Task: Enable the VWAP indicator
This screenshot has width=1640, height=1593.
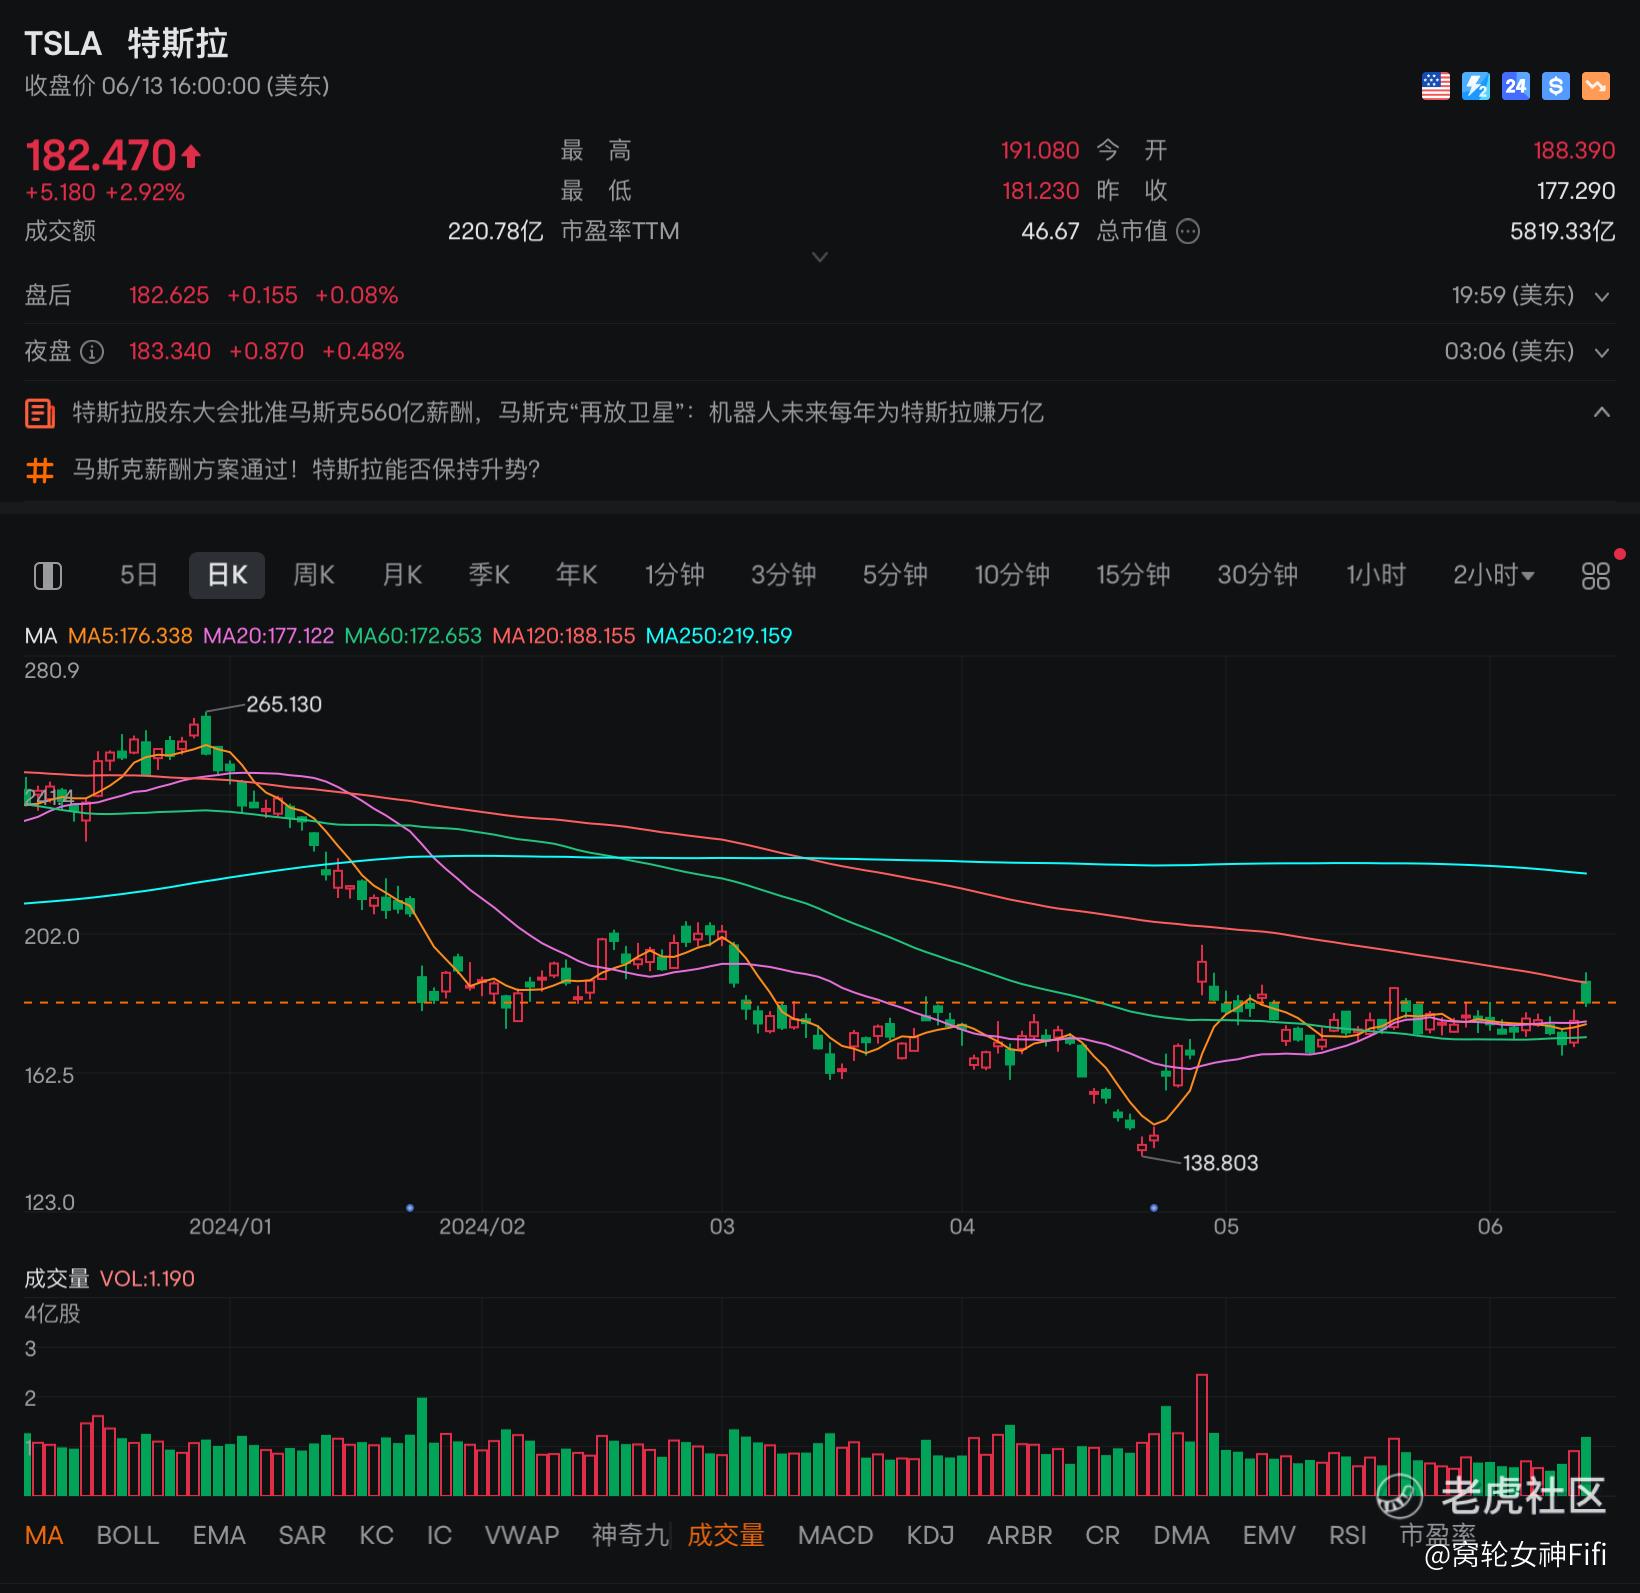Action: (522, 1535)
